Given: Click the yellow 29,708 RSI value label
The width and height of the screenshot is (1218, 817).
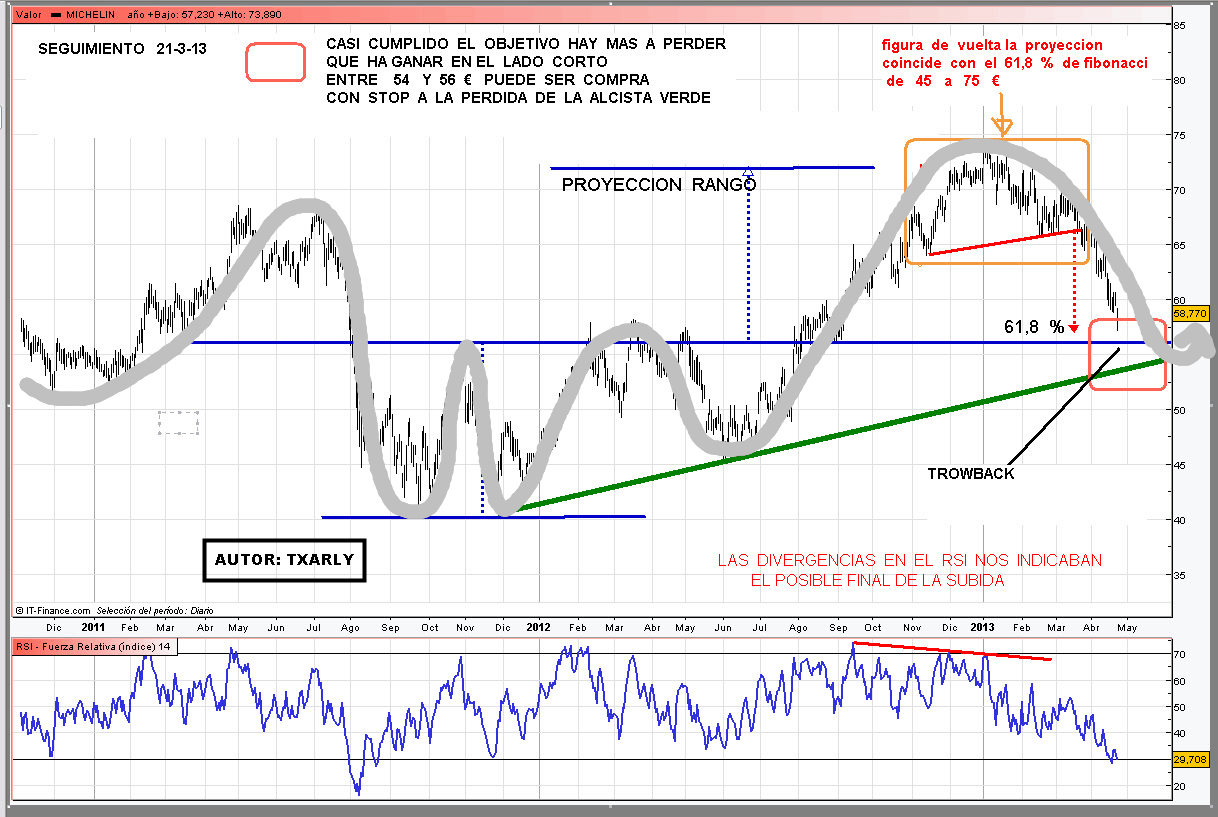Looking at the screenshot, I should point(1191,760).
